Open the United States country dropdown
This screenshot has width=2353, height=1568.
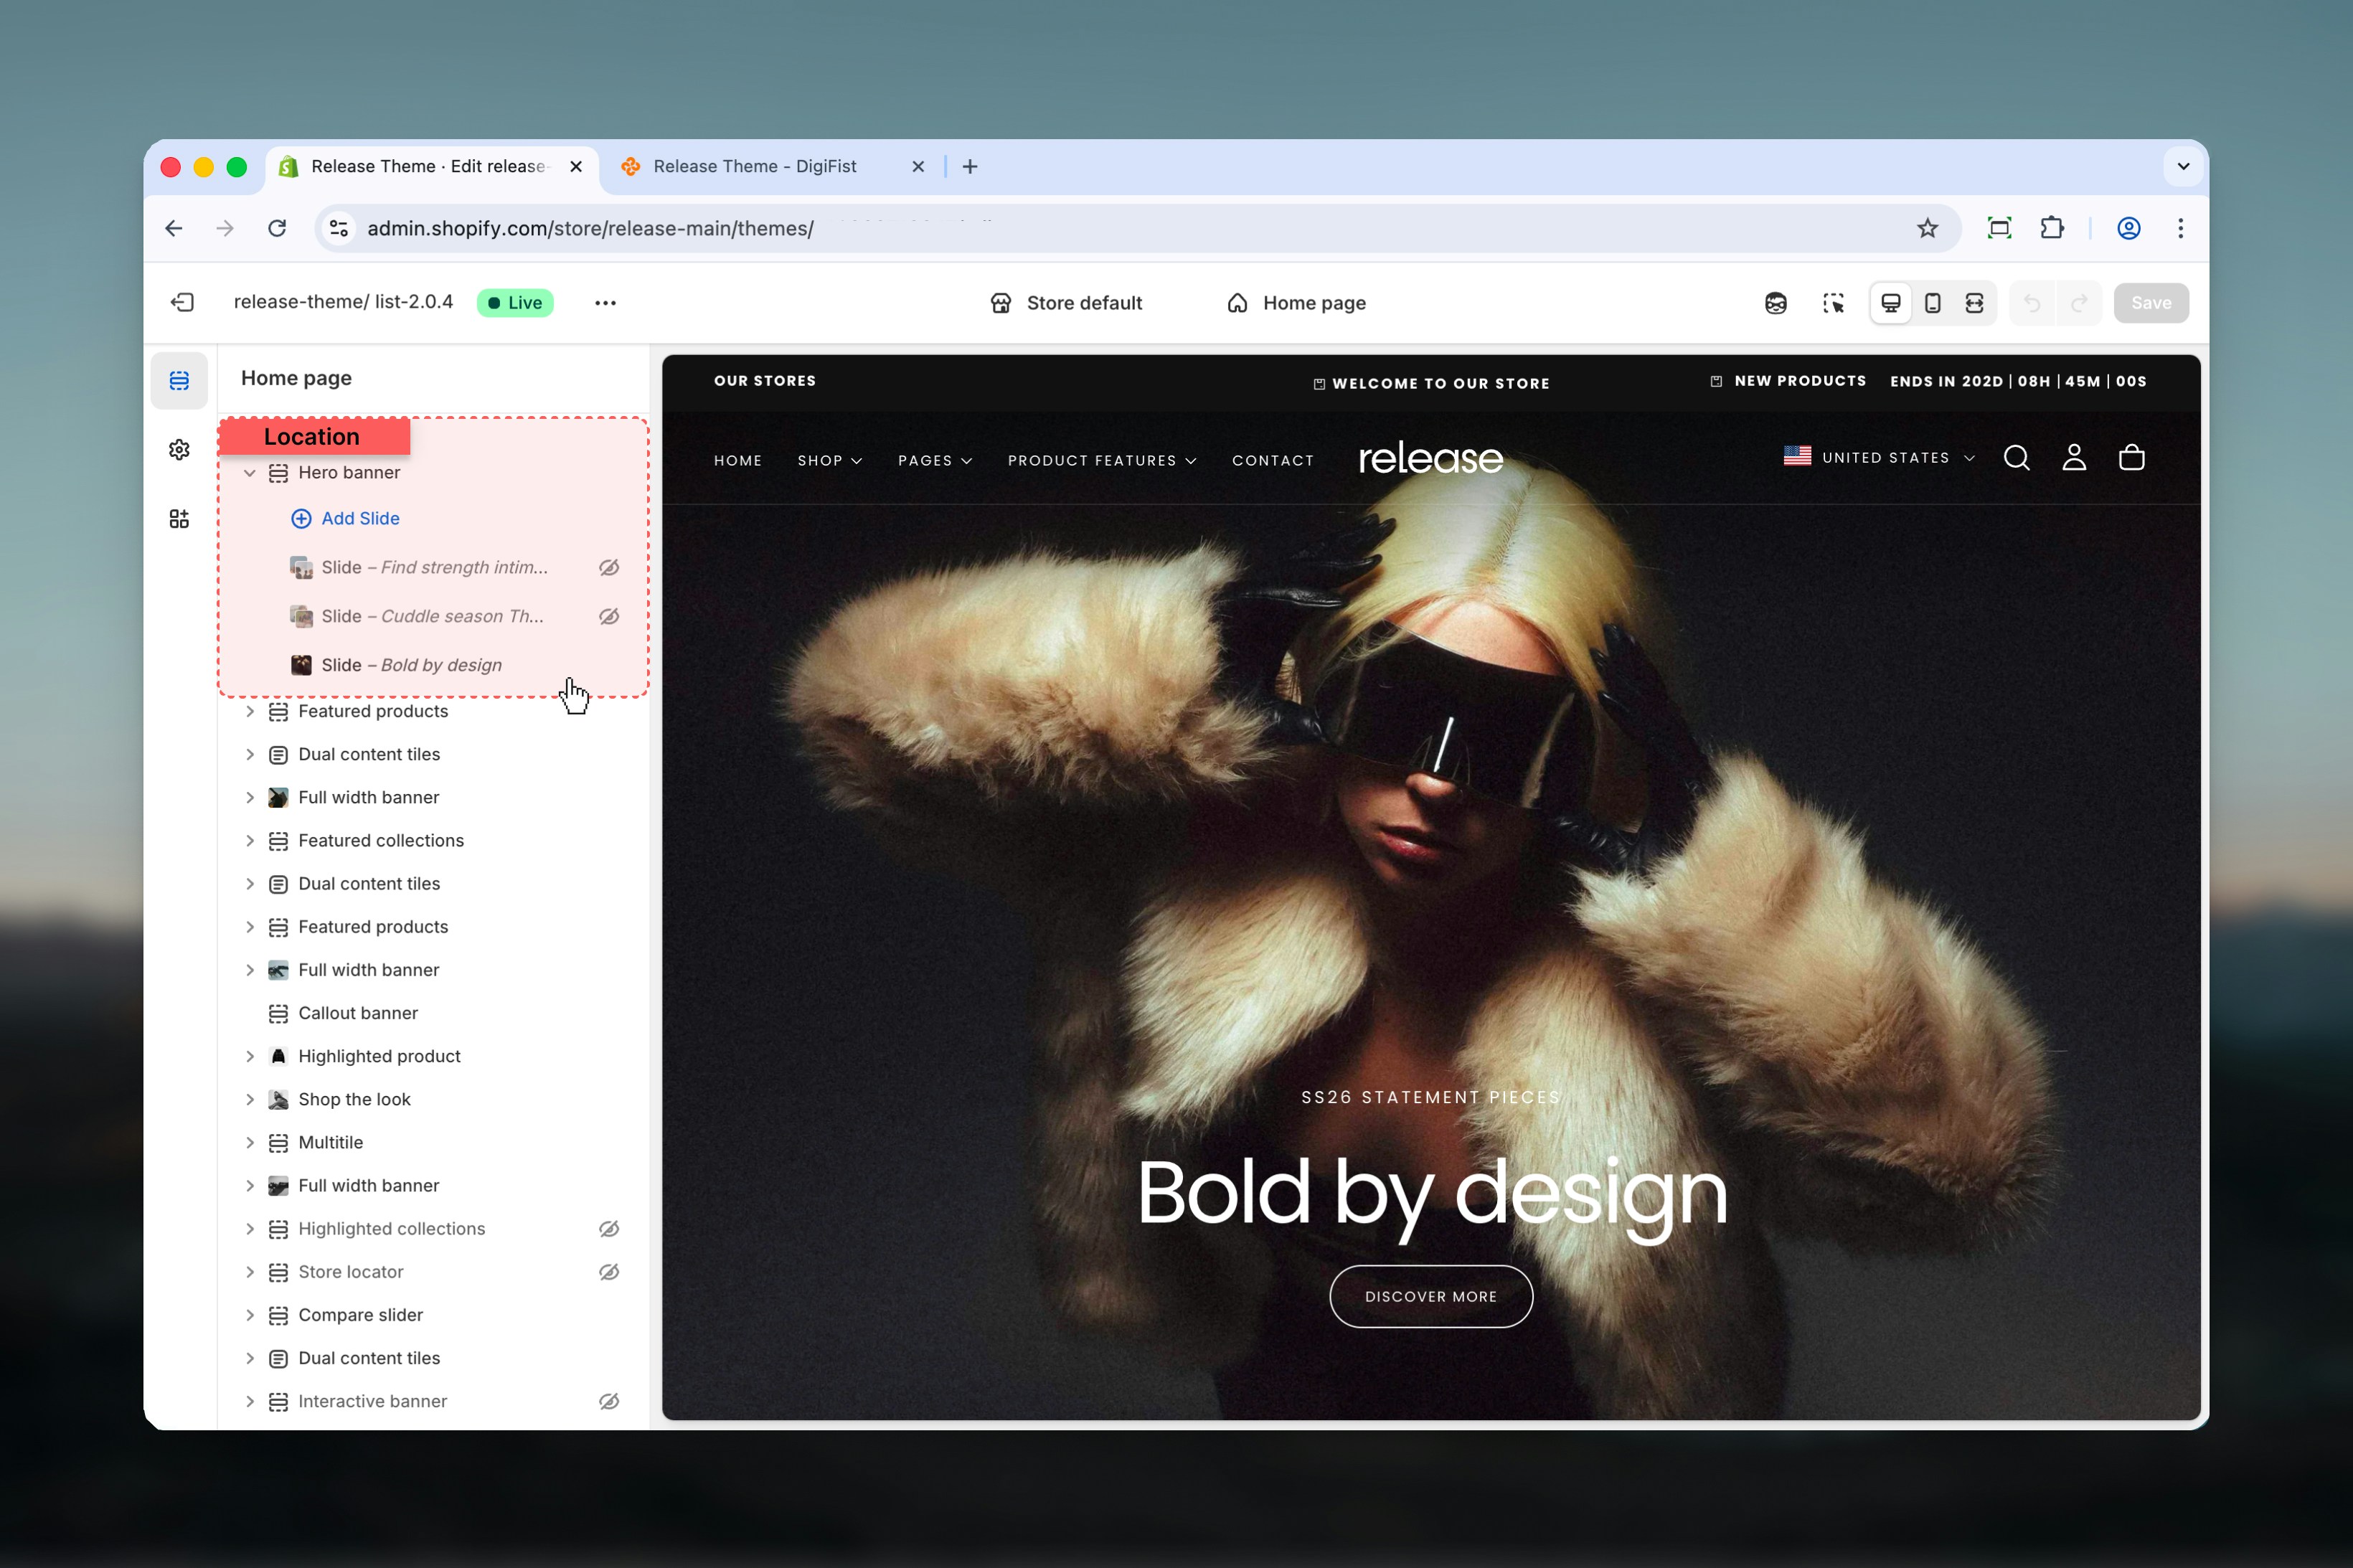coord(1878,457)
